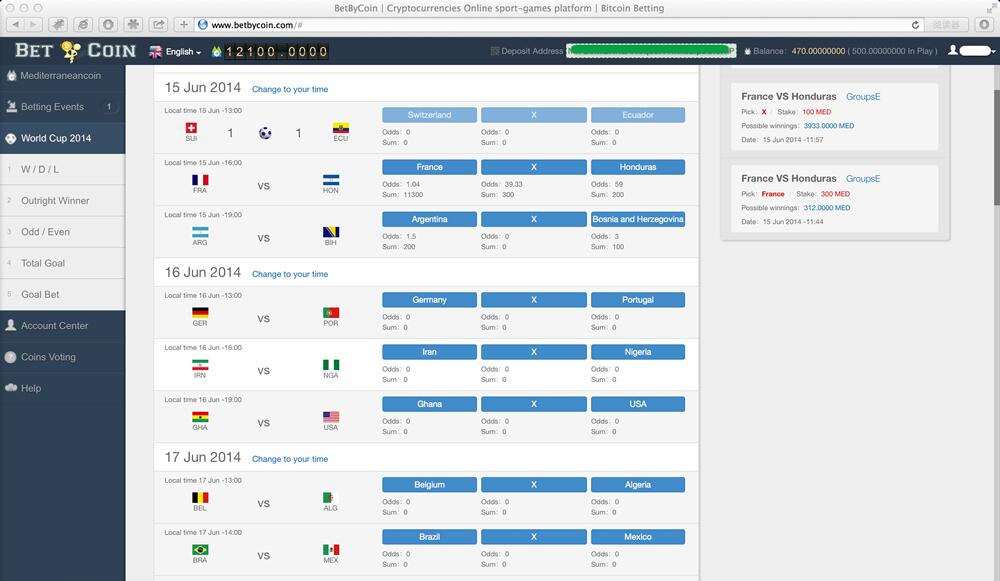Click the Honduras flag icon
Viewport: 1000px width, 581px height.
pyautogui.click(x=330, y=180)
